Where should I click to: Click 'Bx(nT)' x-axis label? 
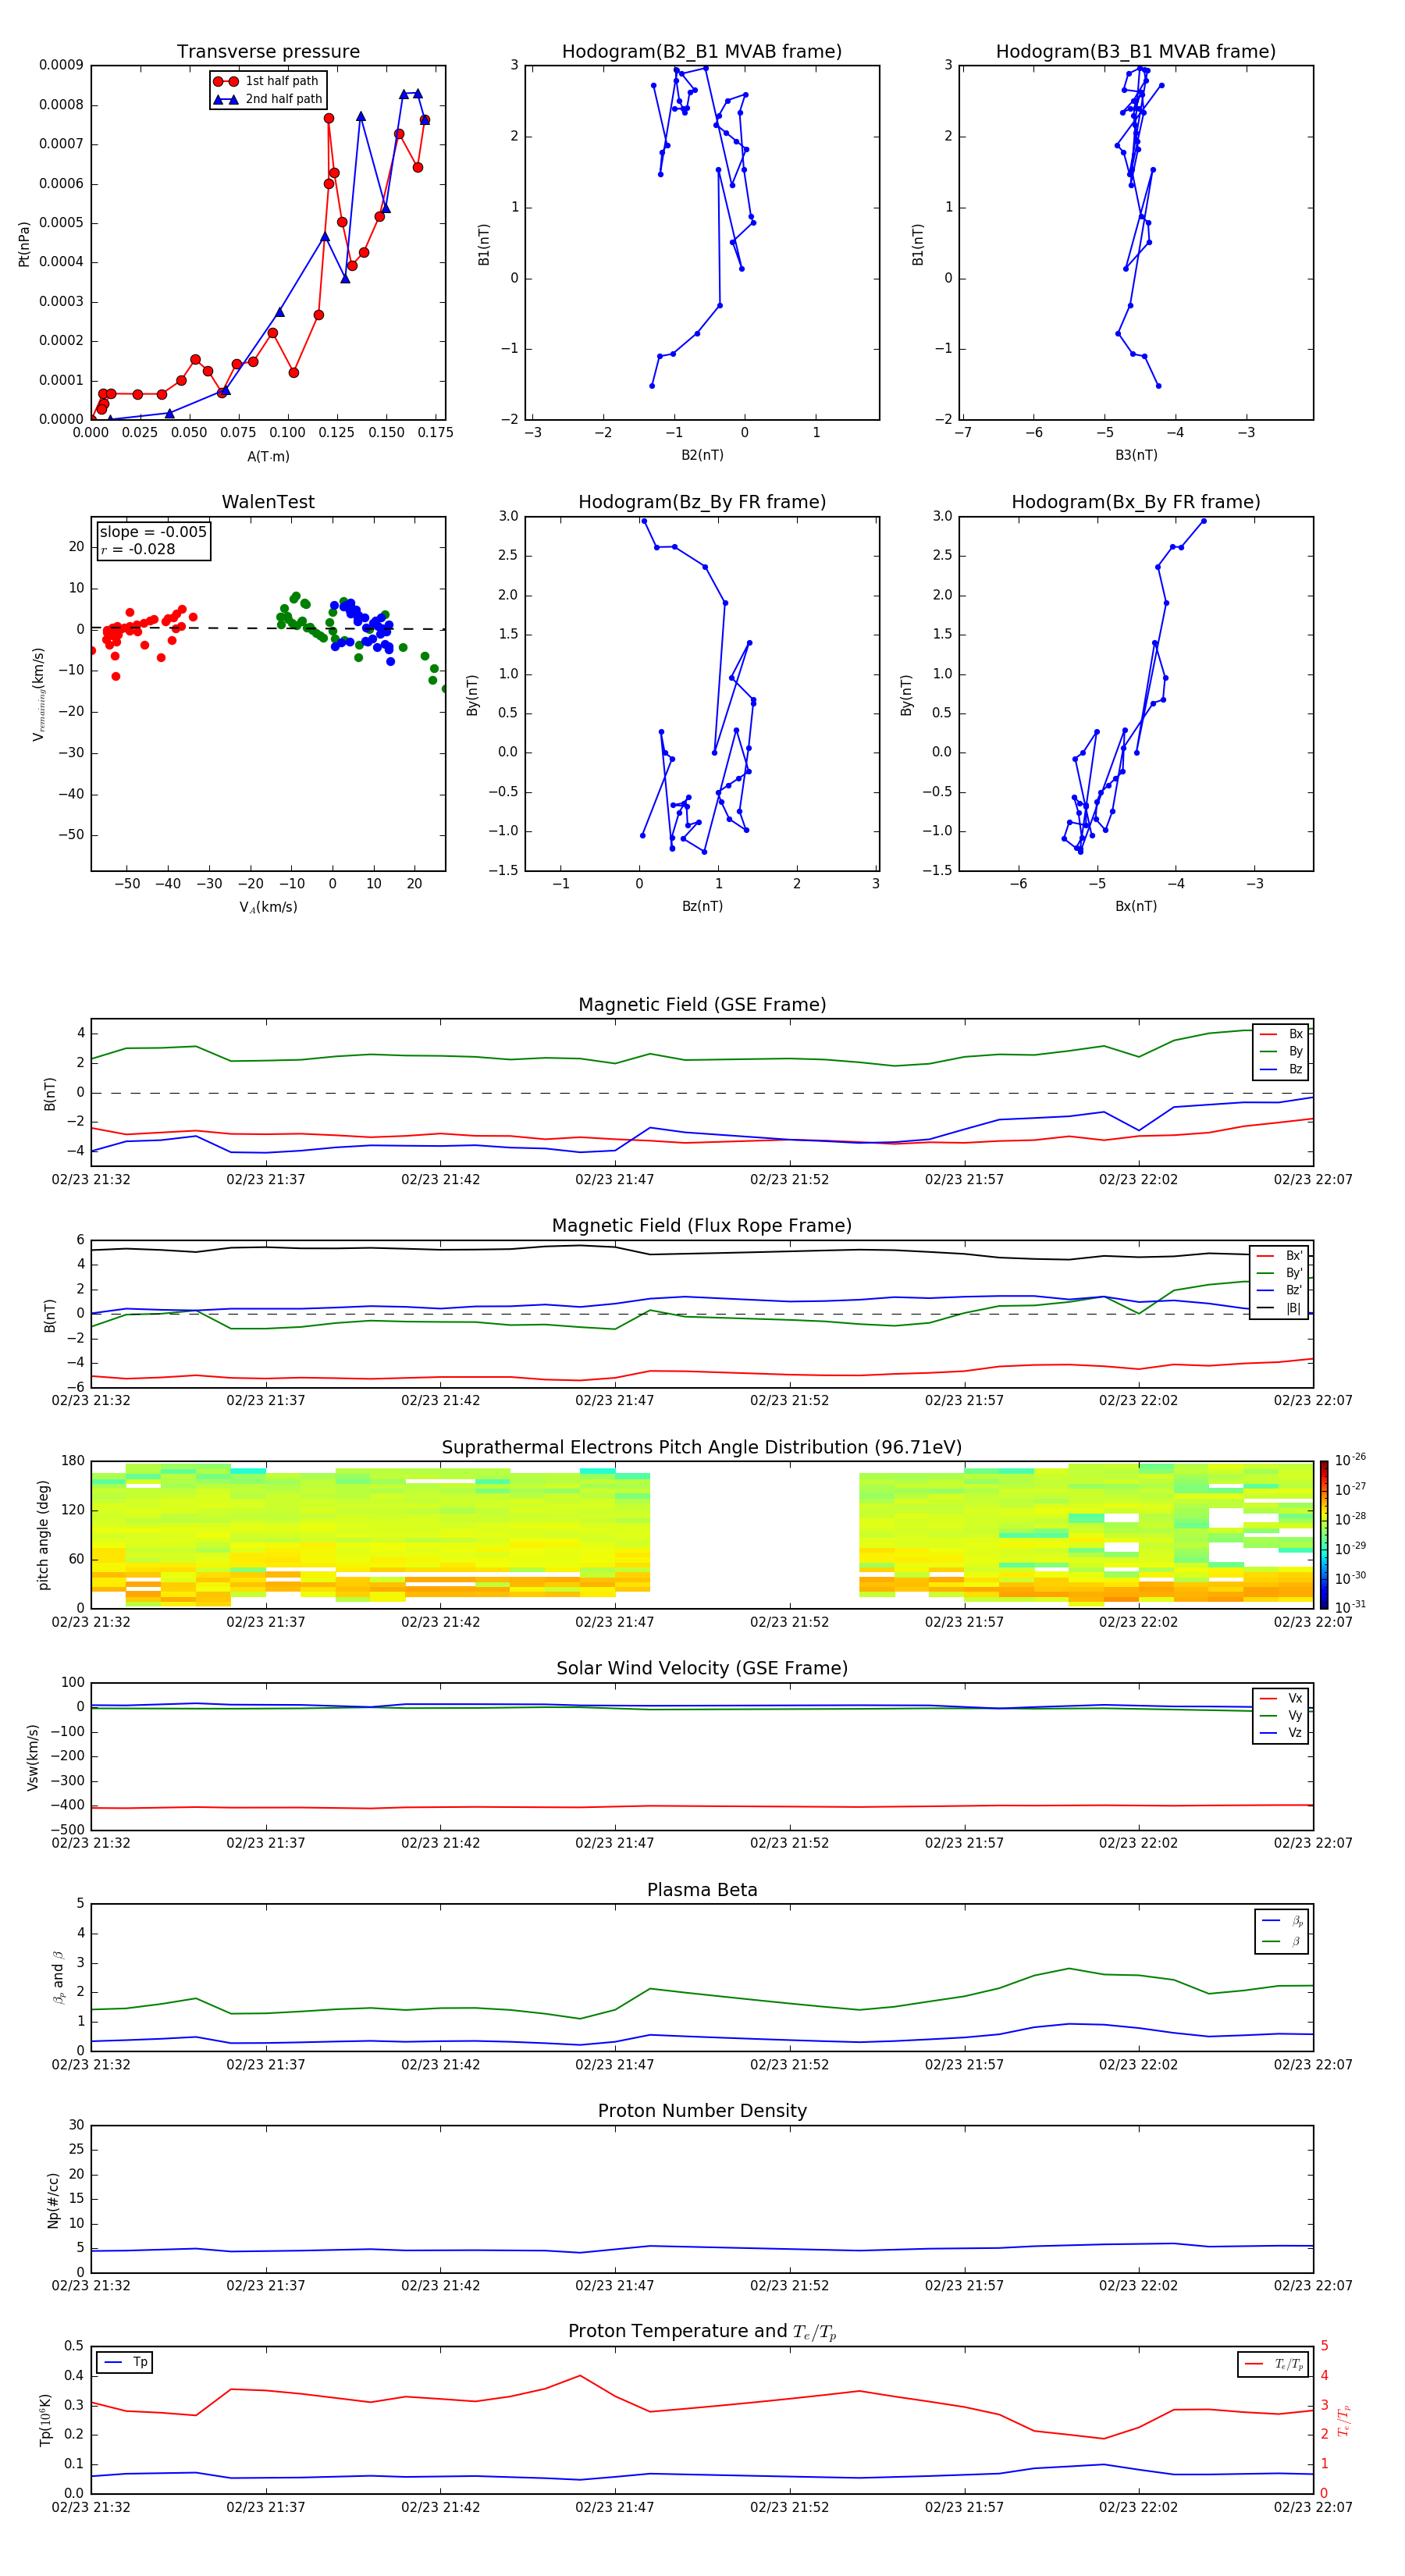tap(1136, 906)
